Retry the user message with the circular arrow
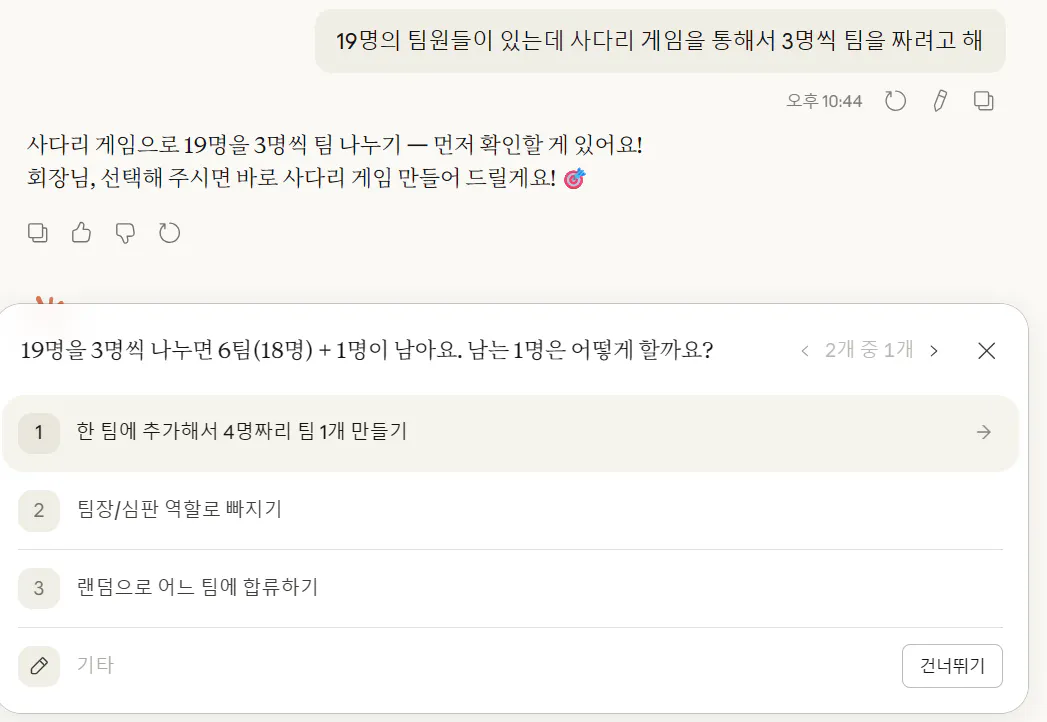This screenshot has height=722, width=1047. 895,100
